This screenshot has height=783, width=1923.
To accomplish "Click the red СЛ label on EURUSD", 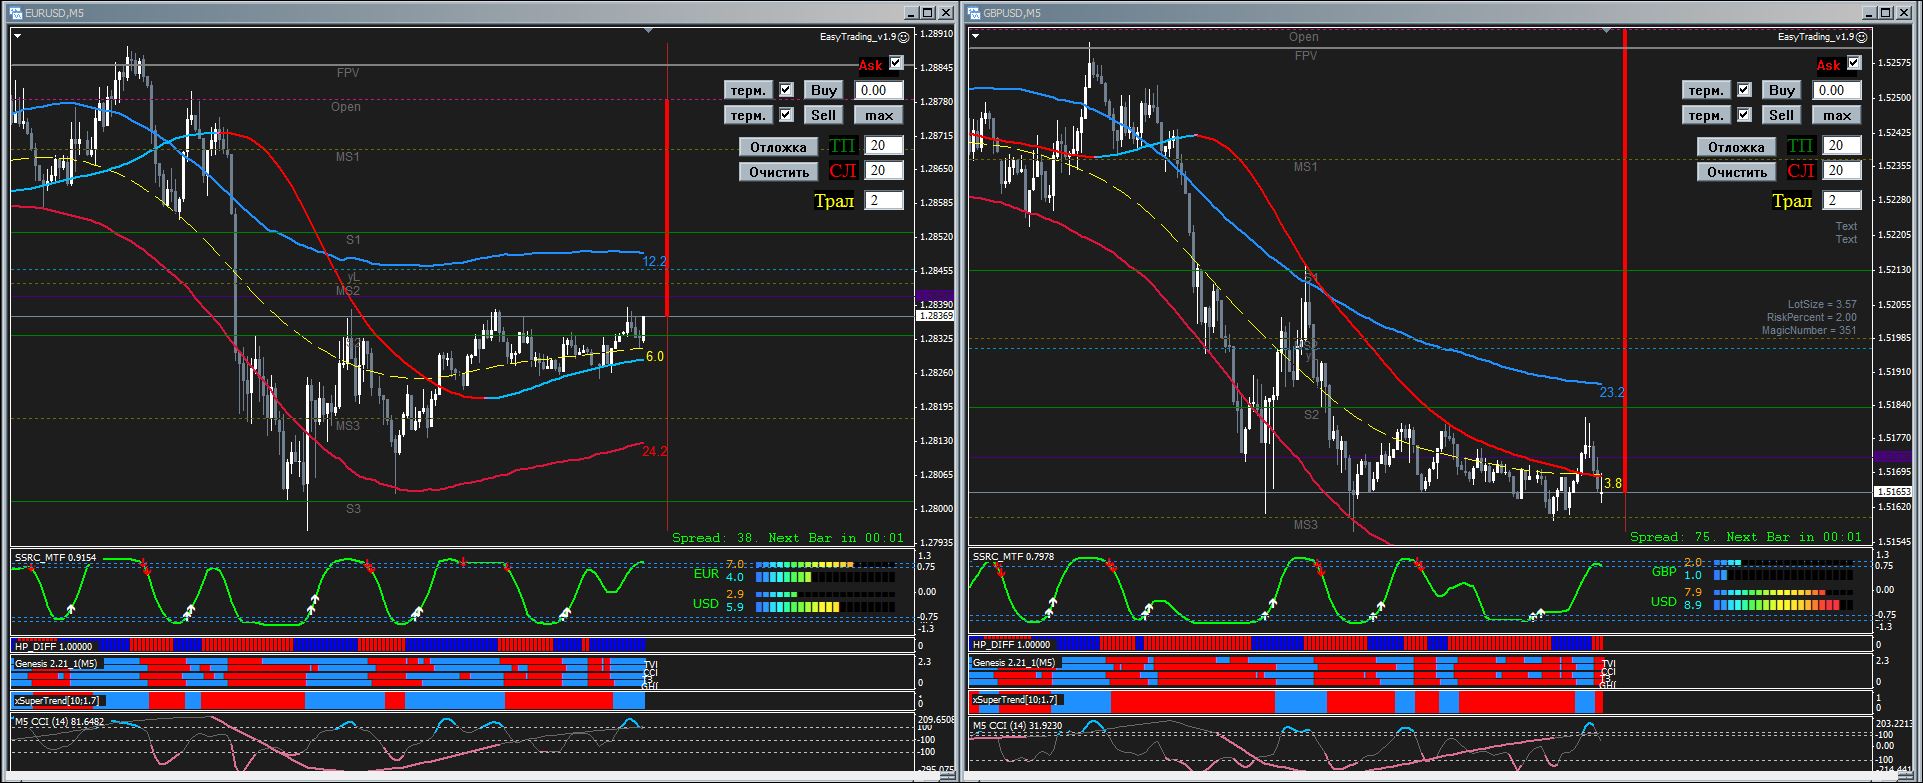I will click(843, 171).
